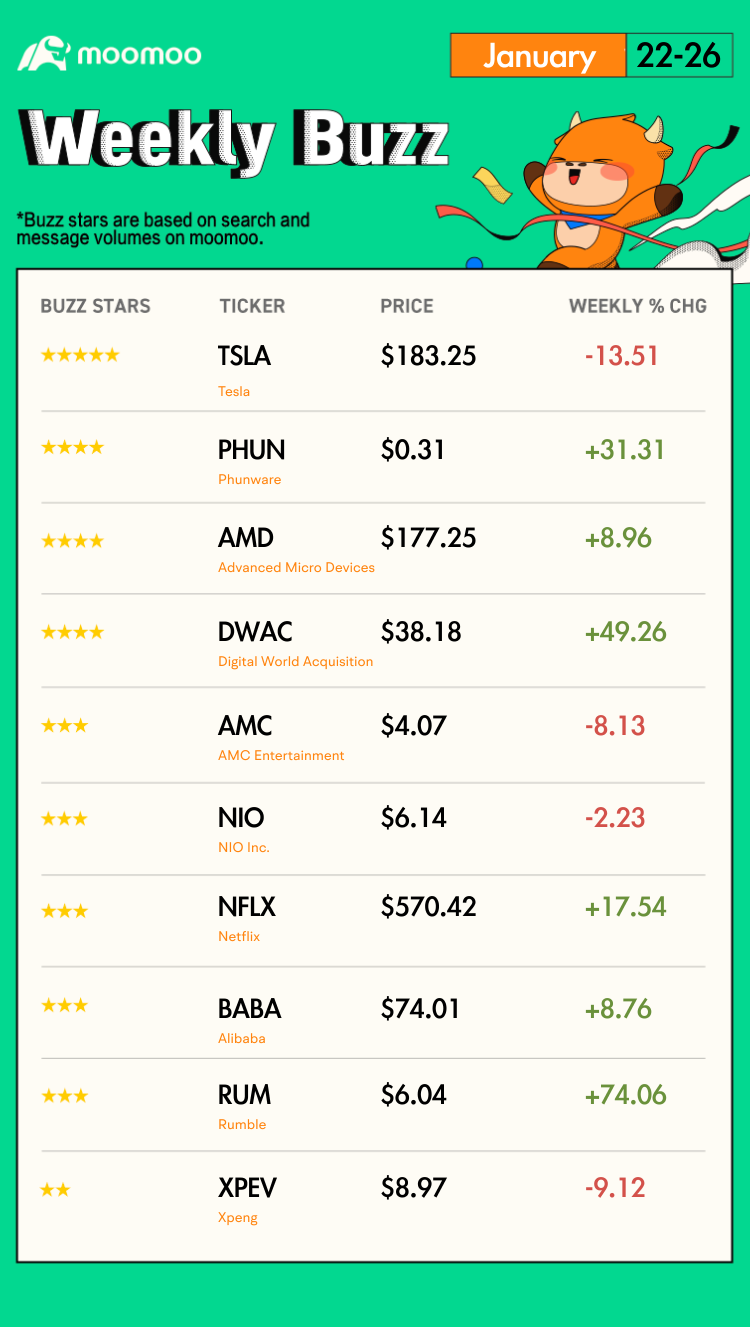The height and width of the screenshot is (1327, 750).
Task: Click the orange bull mascot
Action: point(600,190)
